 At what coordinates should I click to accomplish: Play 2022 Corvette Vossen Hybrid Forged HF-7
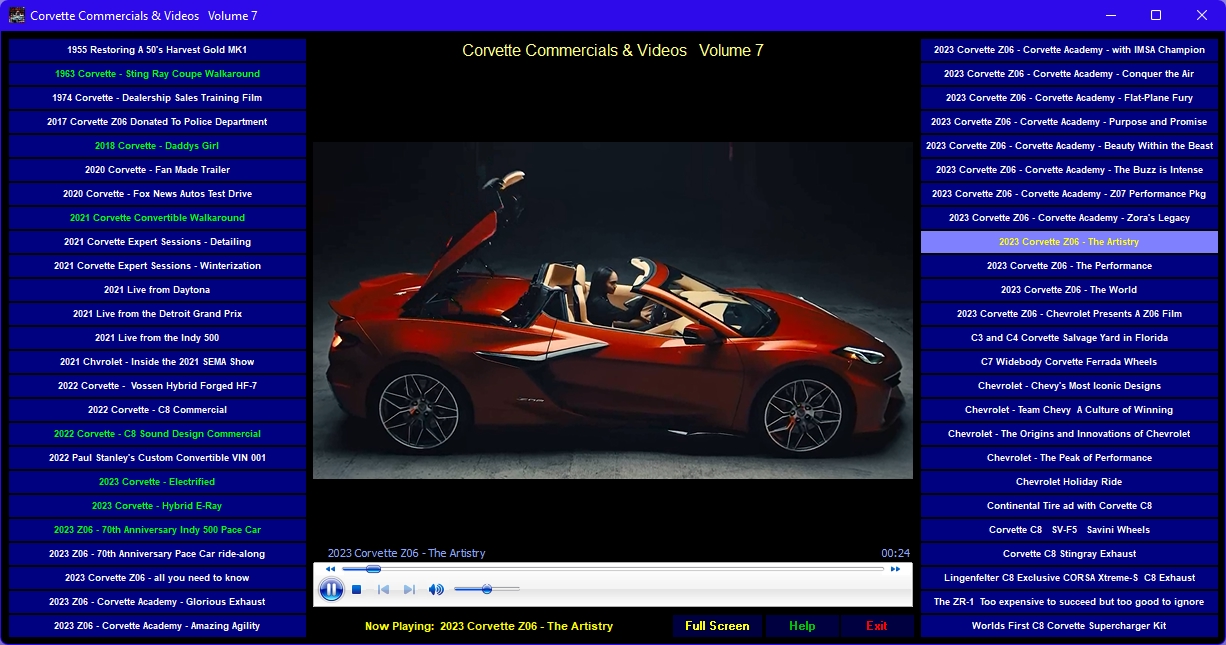tap(157, 386)
